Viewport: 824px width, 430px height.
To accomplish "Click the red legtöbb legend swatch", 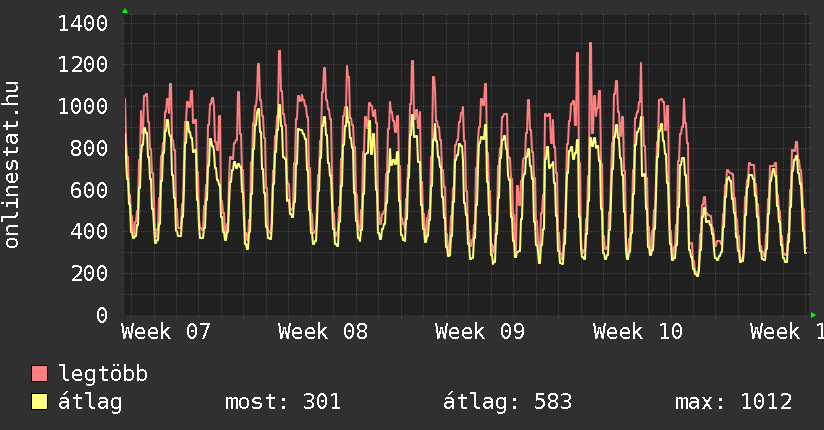I will coord(40,374).
